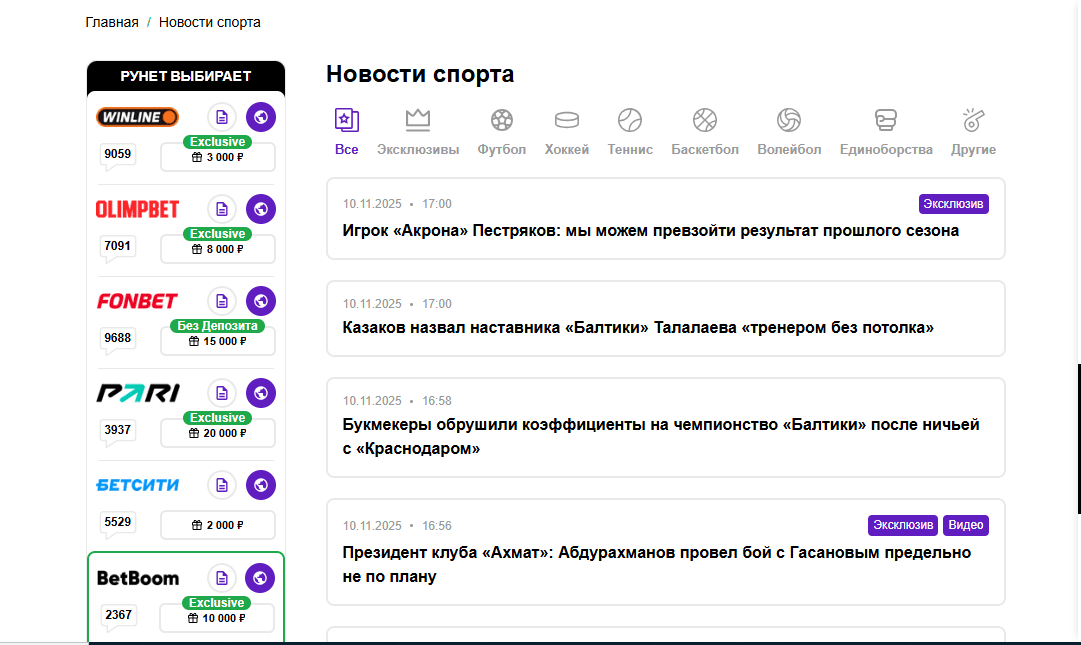Click the Fonbet 15 000 ₽ bonus button
Image resolution: width=1081 pixels, height=645 pixels.
click(x=217, y=341)
